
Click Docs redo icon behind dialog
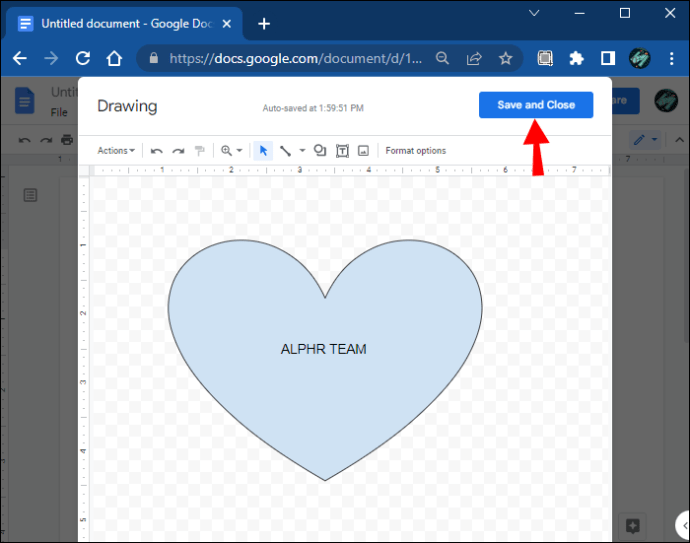click(46, 140)
